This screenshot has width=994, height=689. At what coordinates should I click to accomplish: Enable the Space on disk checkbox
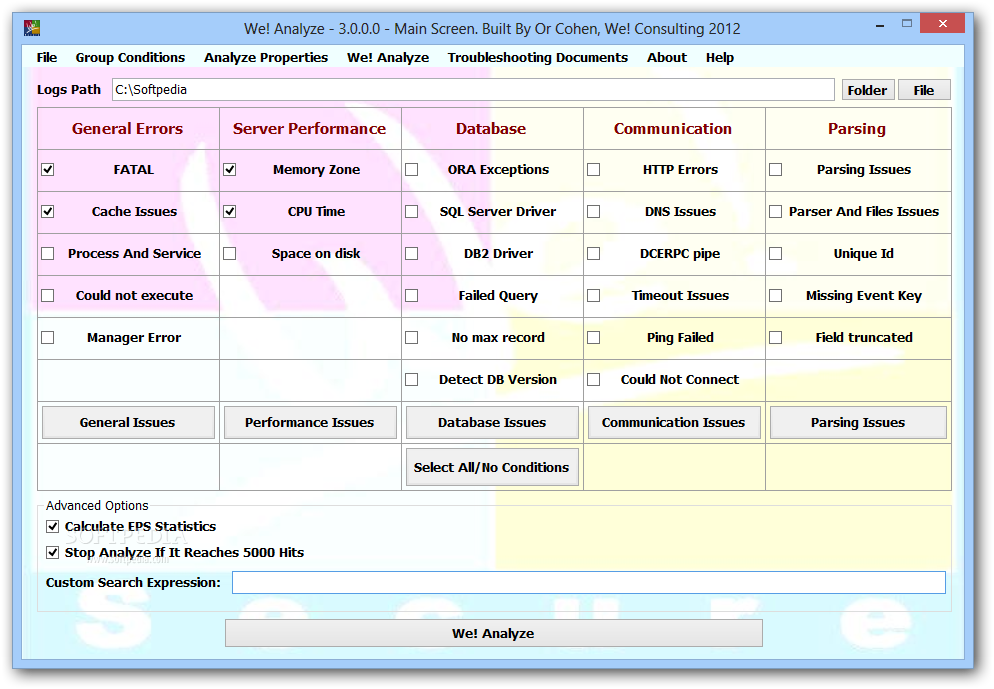(x=230, y=254)
